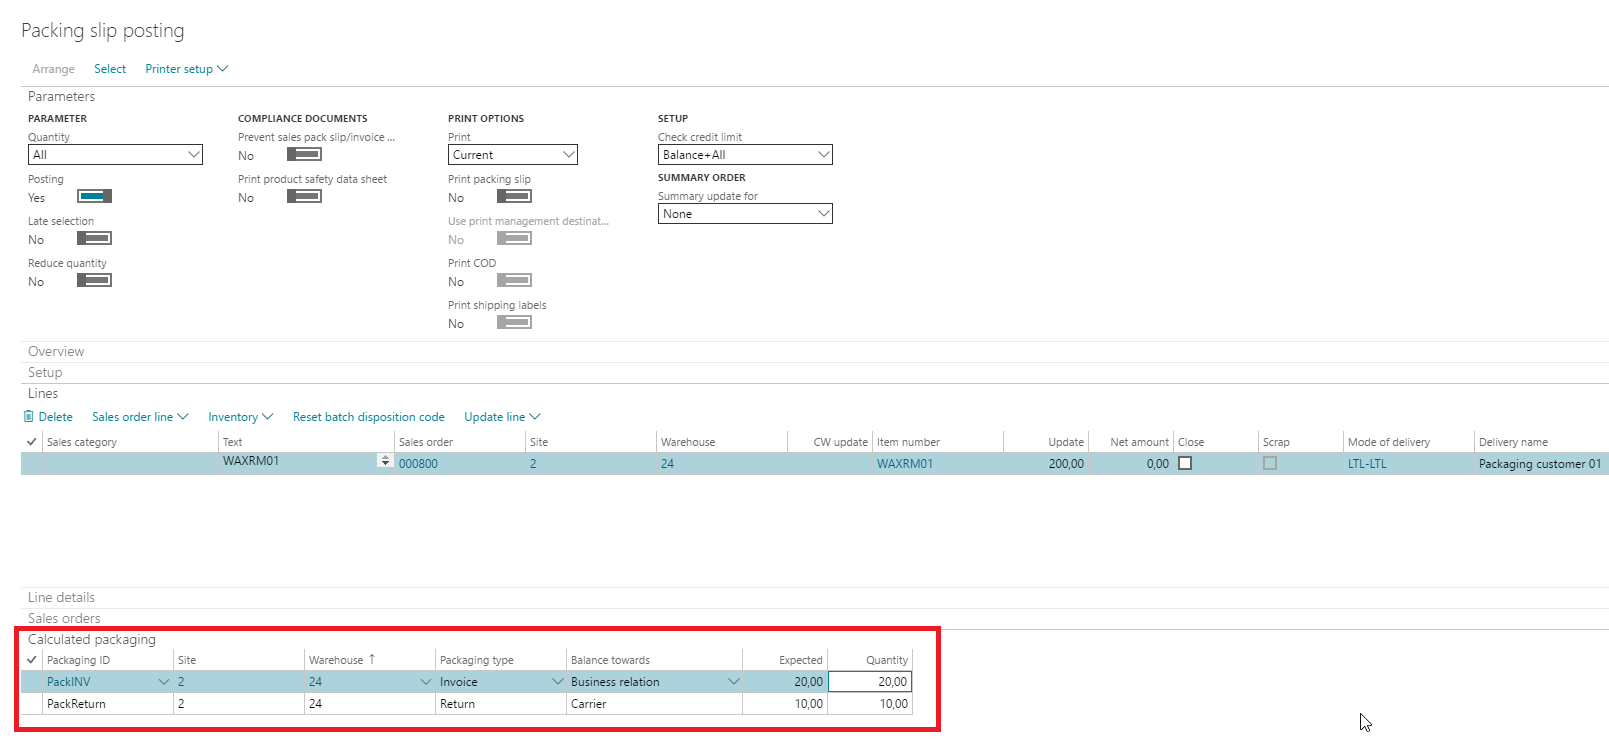Viewport: 1609px width, 749px height.
Task: Click the select-all checkmark in Lines grid header
Action: coord(32,442)
